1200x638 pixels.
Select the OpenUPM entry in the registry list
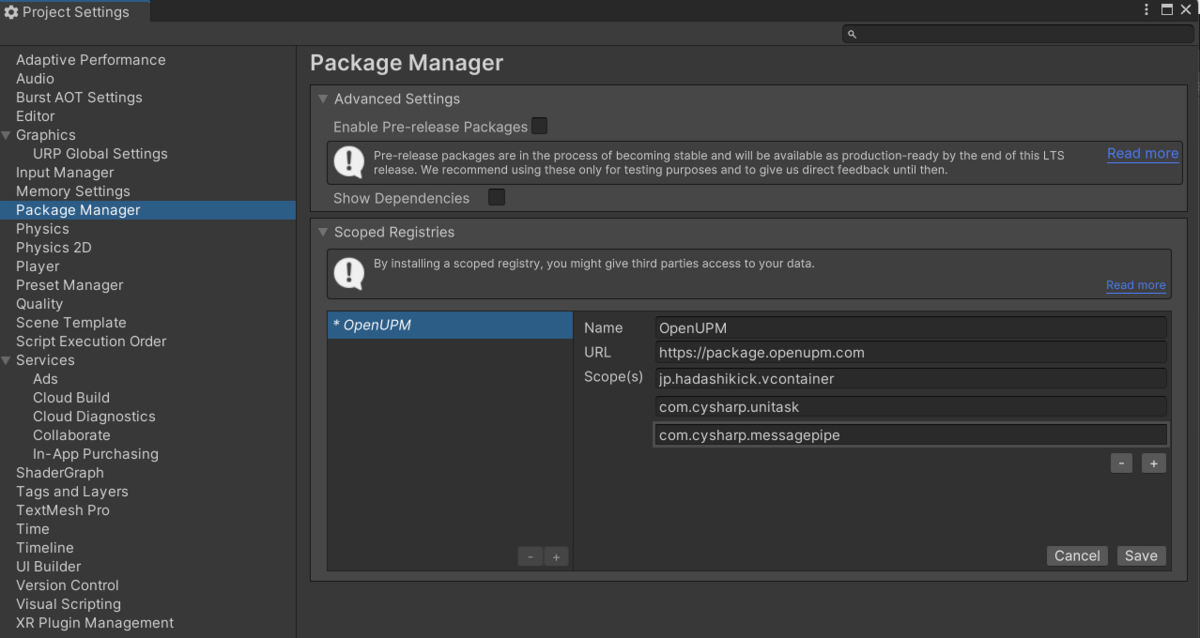click(450, 325)
